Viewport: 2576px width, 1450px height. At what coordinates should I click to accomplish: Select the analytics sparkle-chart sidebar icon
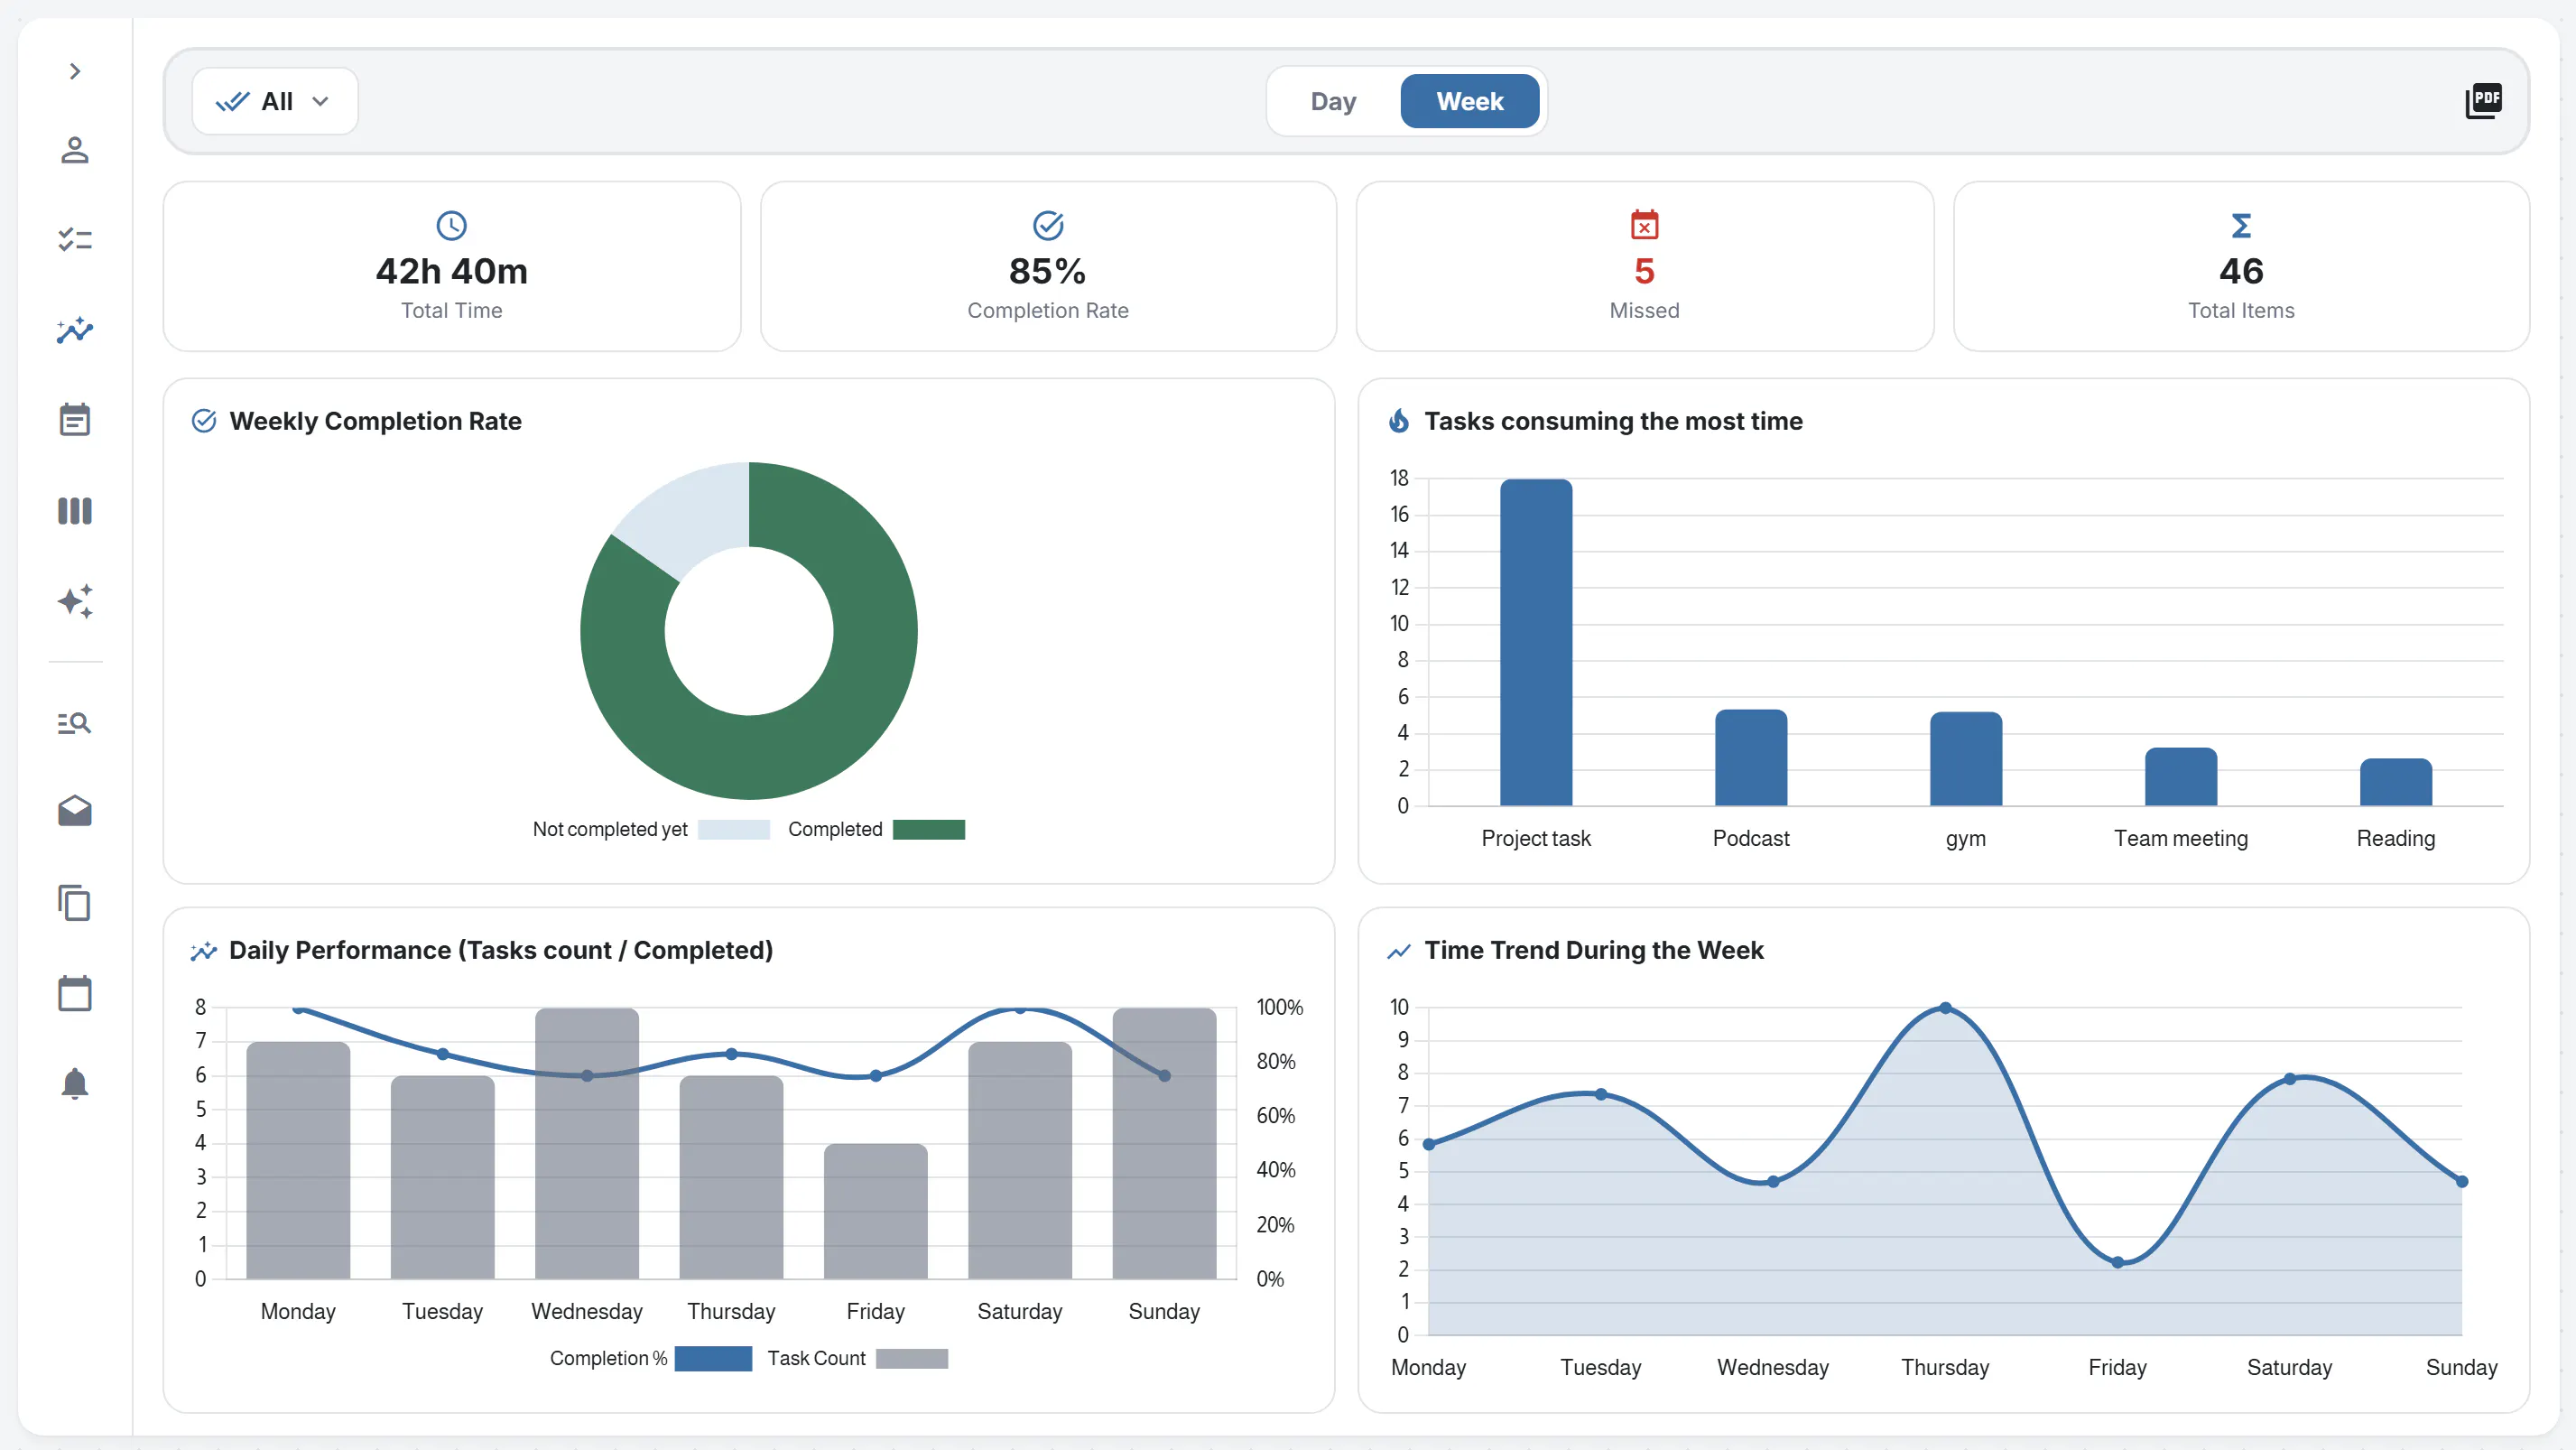tap(75, 330)
